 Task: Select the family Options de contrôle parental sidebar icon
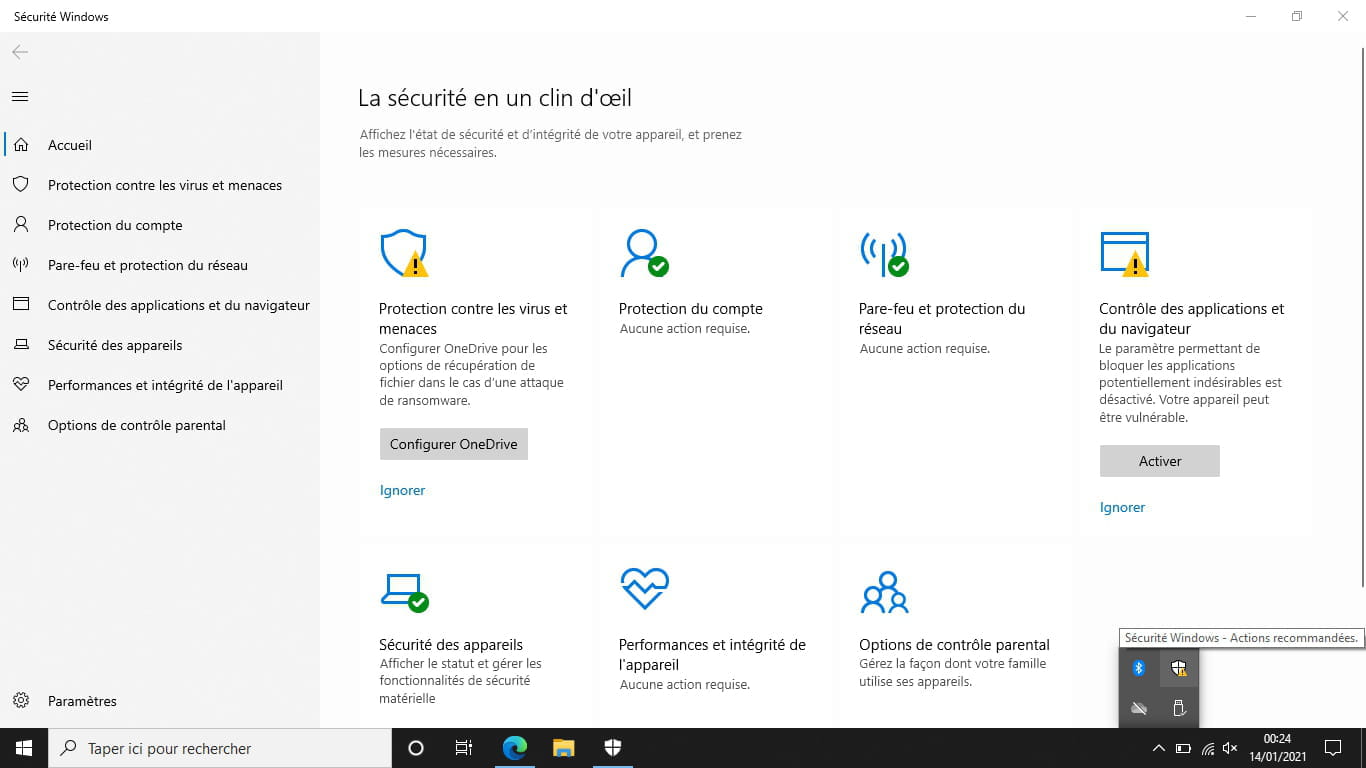point(20,425)
